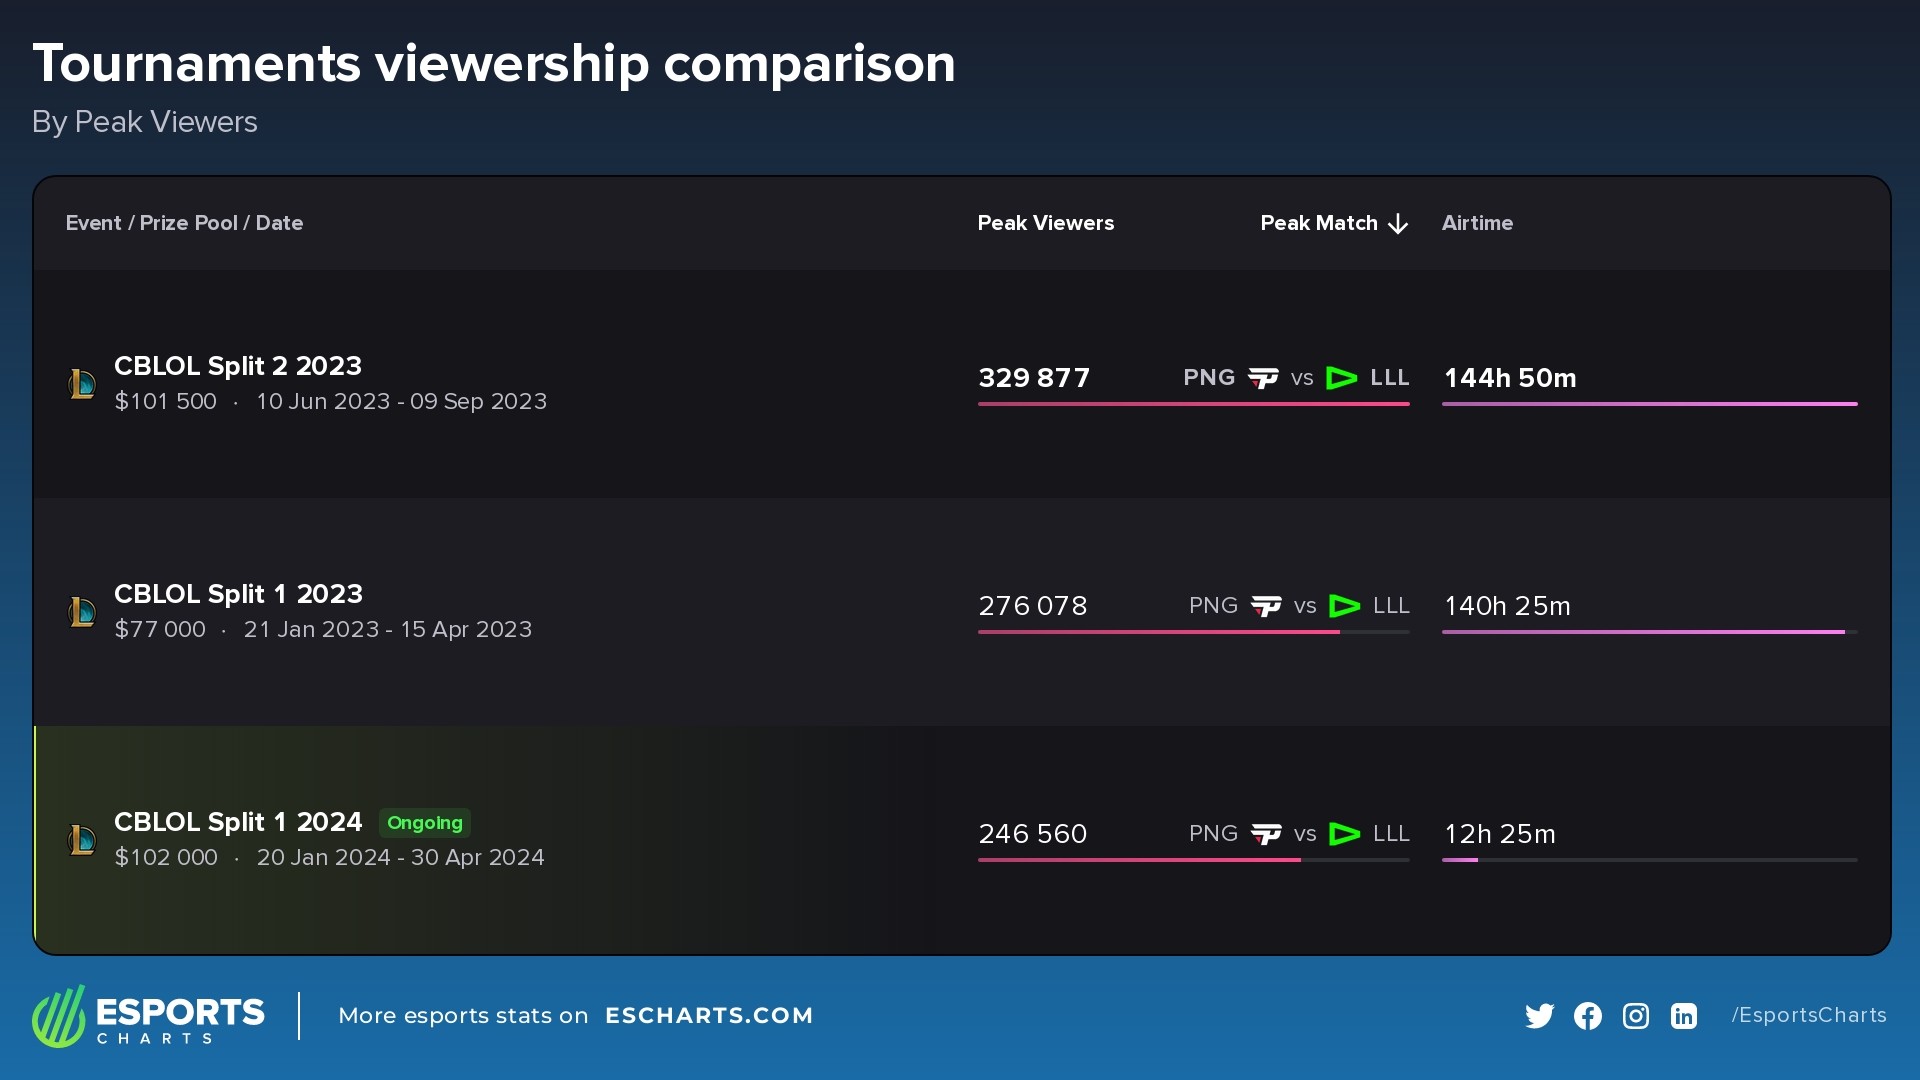This screenshot has width=1920, height=1080.
Task: Select date 20 Jan 2024 - 30 Apr 2024
Action: (x=401, y=857)
